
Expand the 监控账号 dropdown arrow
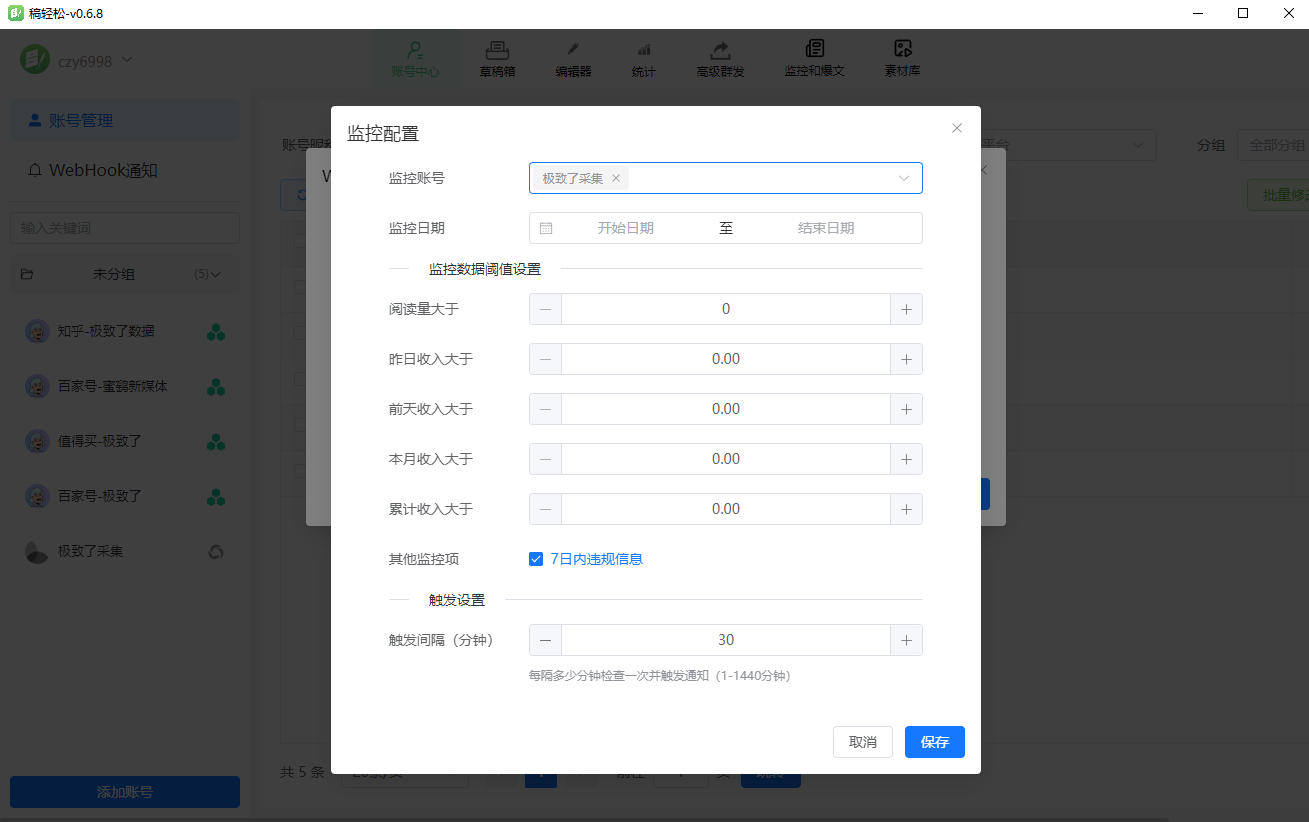(x=904, y=178)
